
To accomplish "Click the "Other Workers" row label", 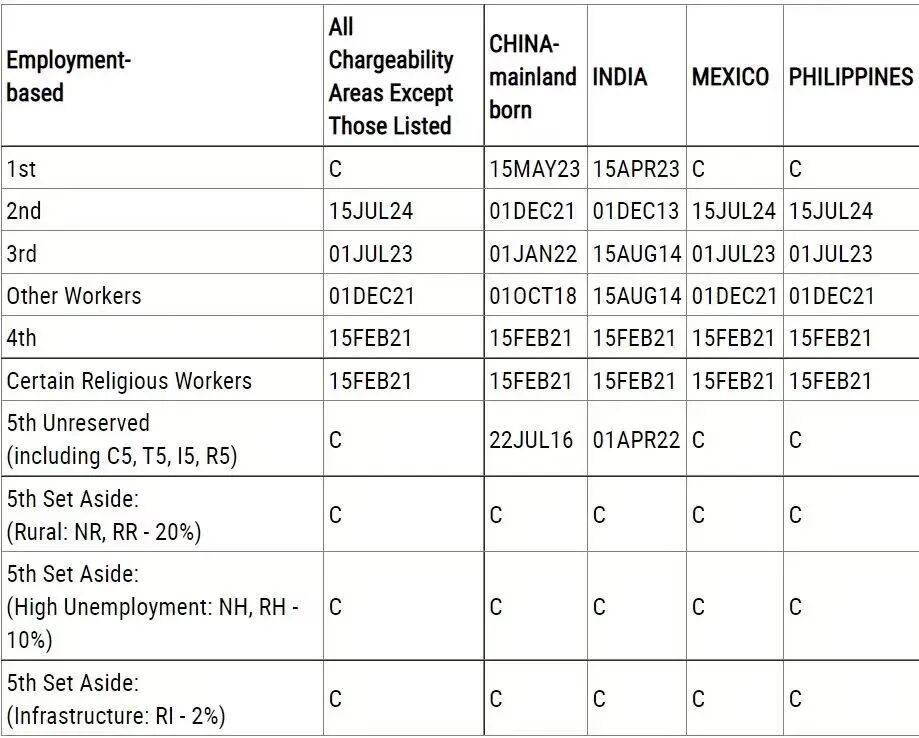I will (74, 296).
